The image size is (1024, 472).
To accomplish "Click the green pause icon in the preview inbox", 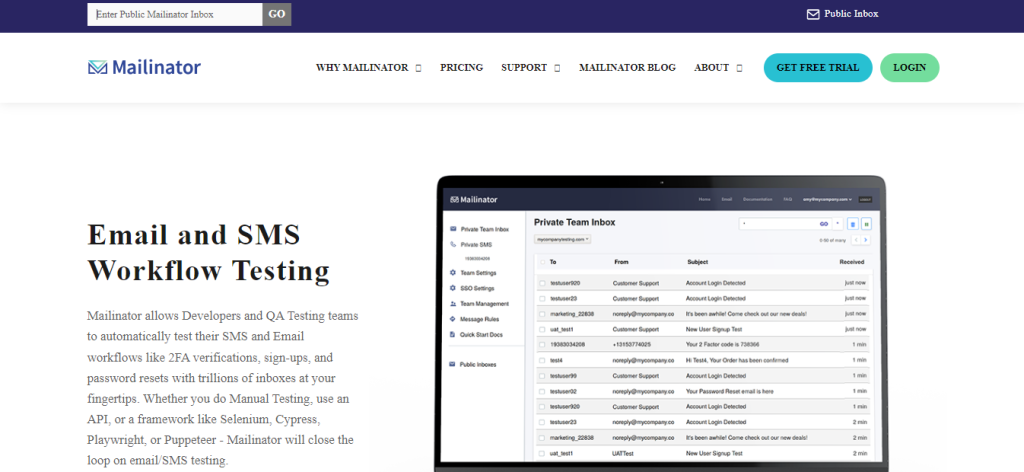I will click(867, 224).
